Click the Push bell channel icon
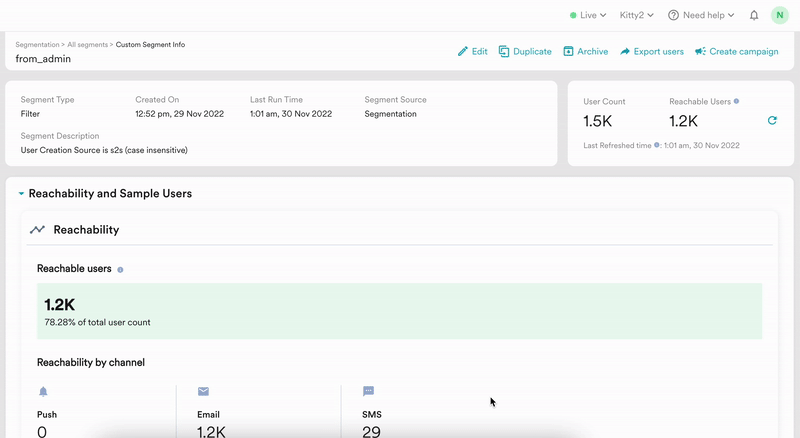The width and height of the screenshot is (800, 438). click(x=43, y=392)
